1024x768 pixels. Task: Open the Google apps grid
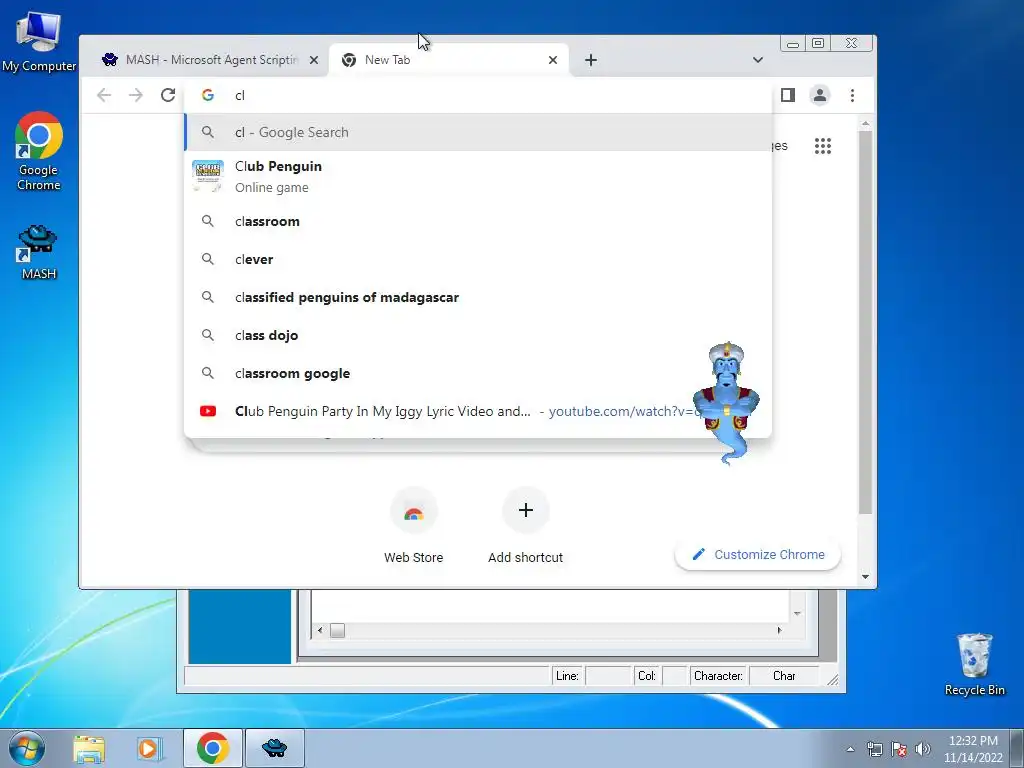coord(823,146)
